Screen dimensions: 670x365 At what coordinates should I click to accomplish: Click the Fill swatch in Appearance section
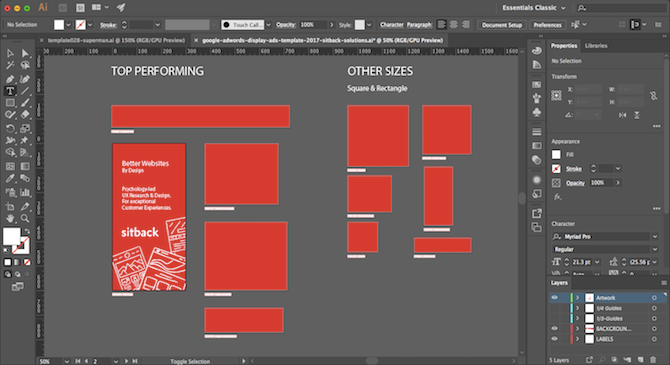[x=556, y=154]
